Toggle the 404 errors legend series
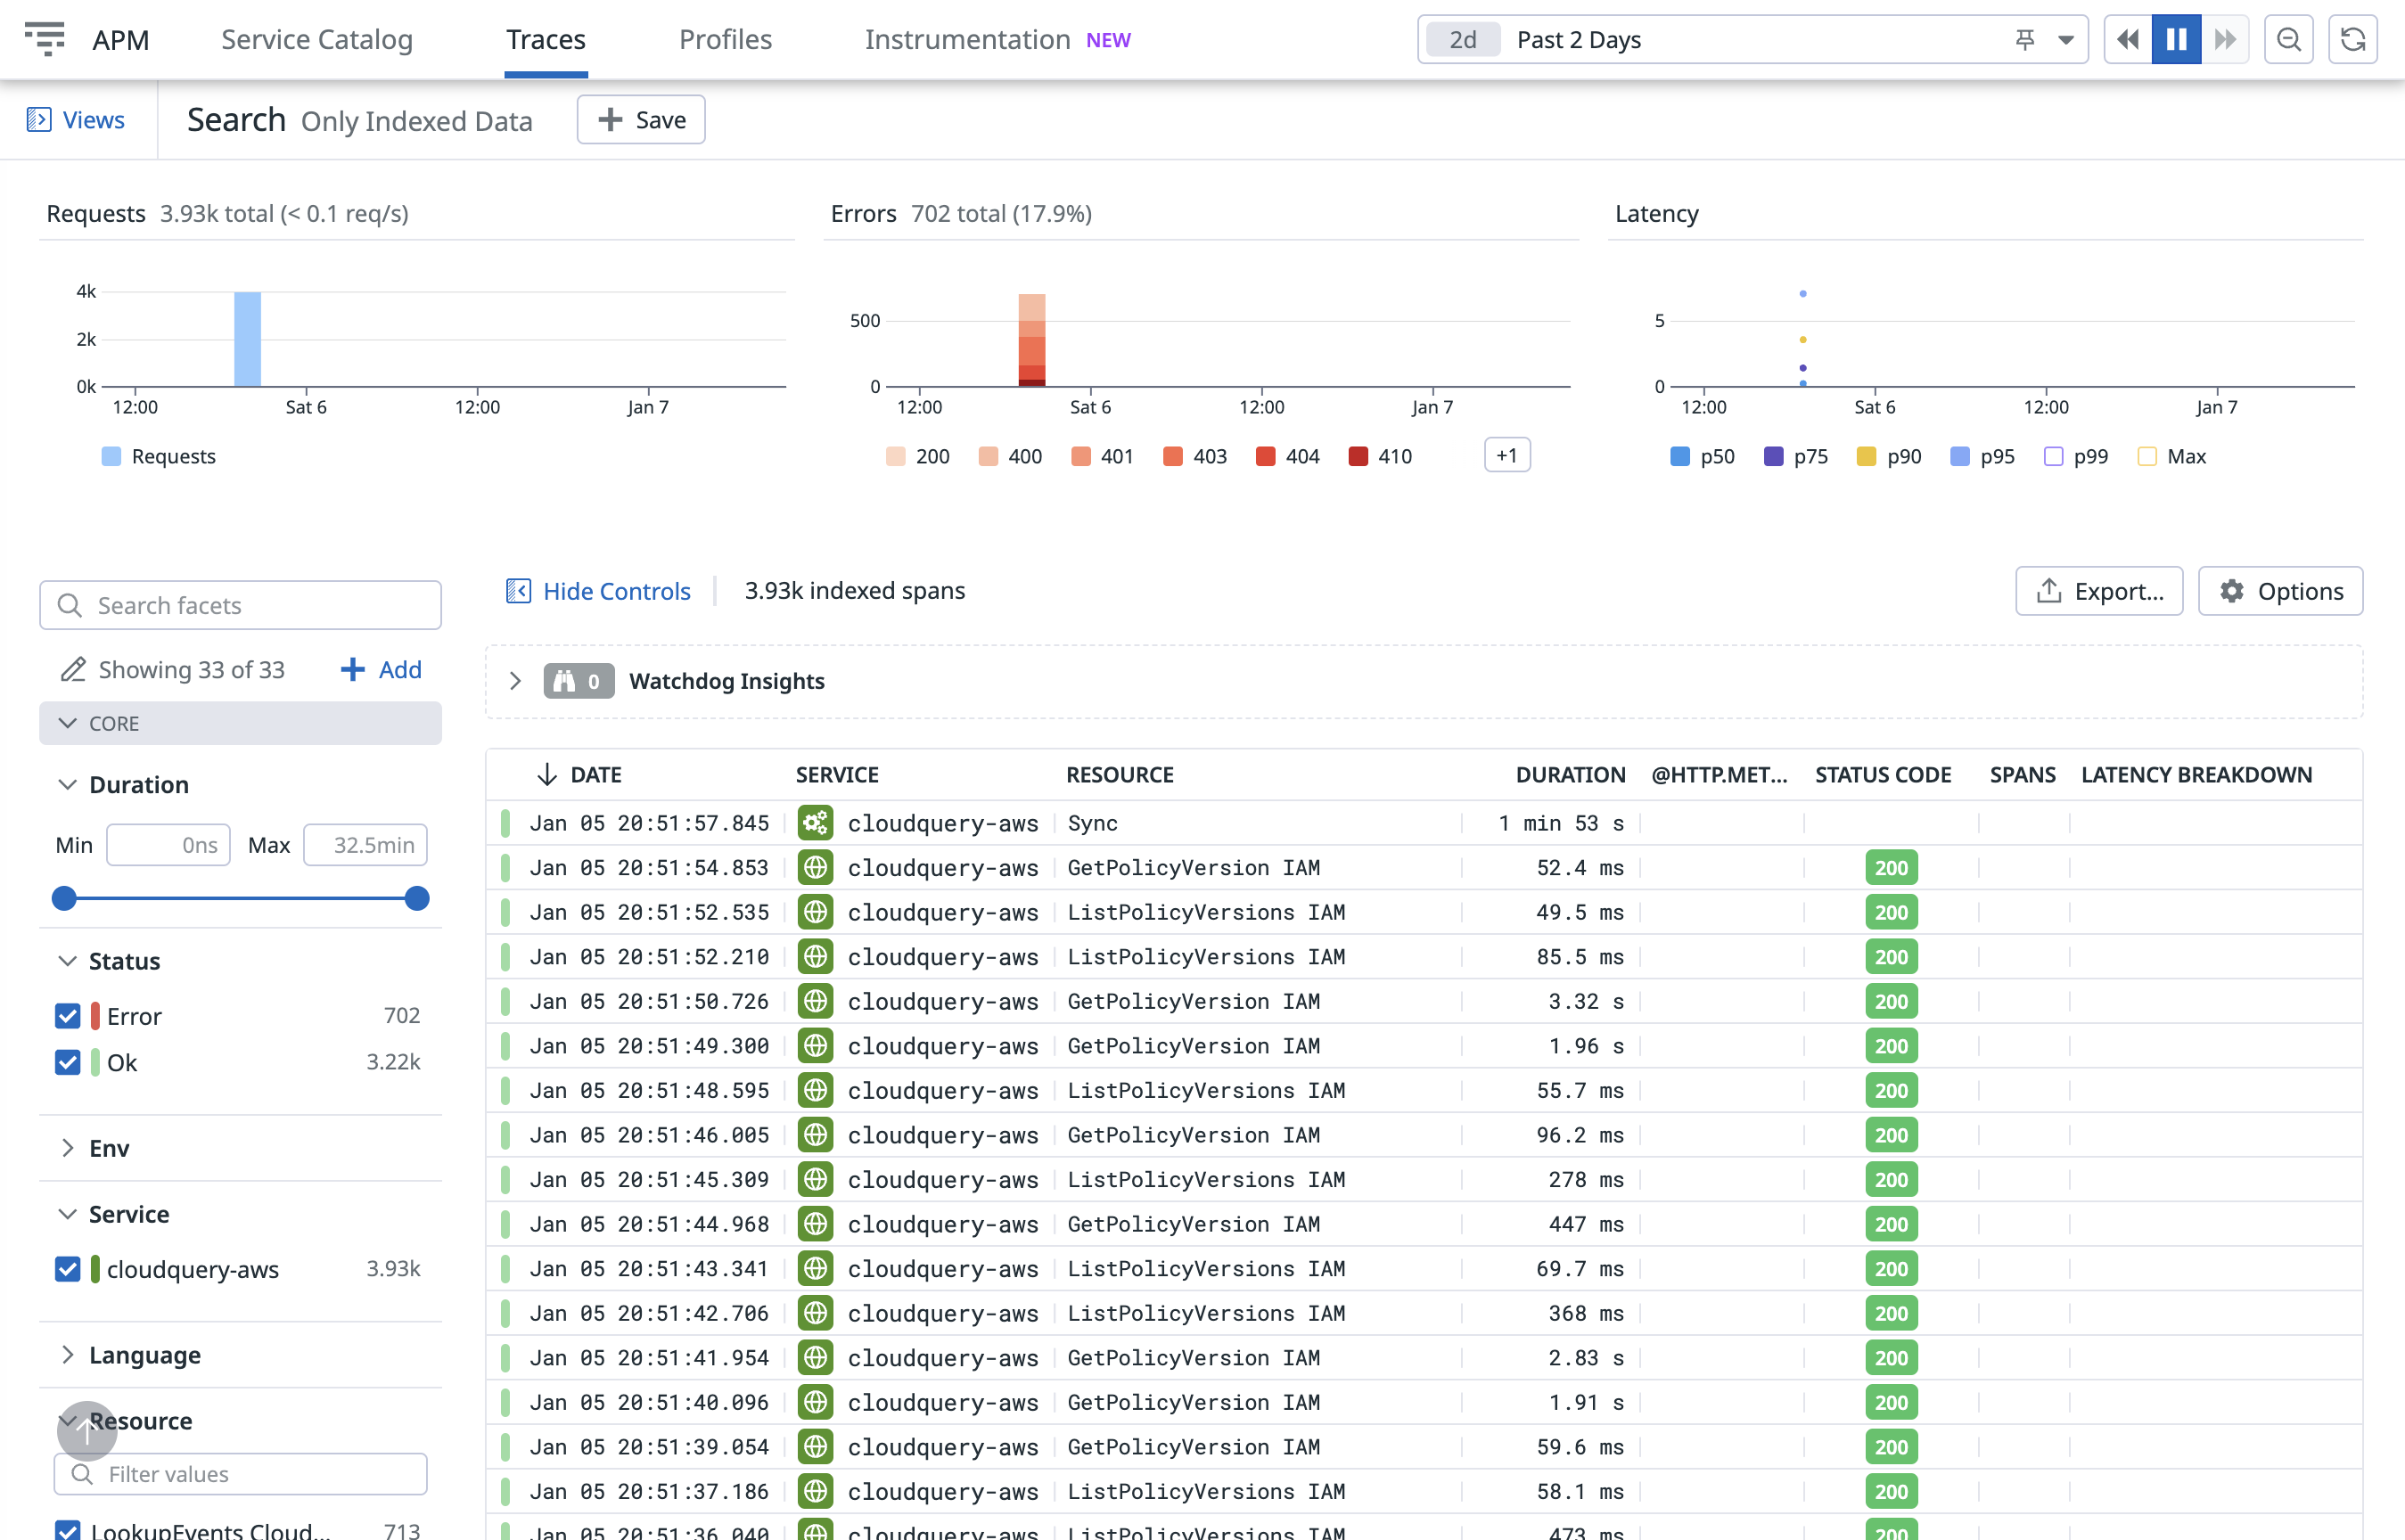 [1288, 456]
